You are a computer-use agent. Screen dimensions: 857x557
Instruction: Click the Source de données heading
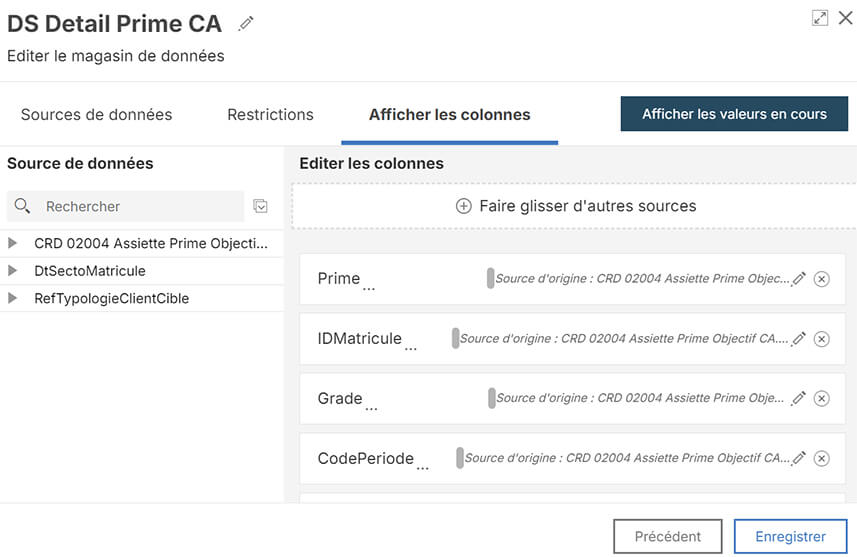[80, 163]
